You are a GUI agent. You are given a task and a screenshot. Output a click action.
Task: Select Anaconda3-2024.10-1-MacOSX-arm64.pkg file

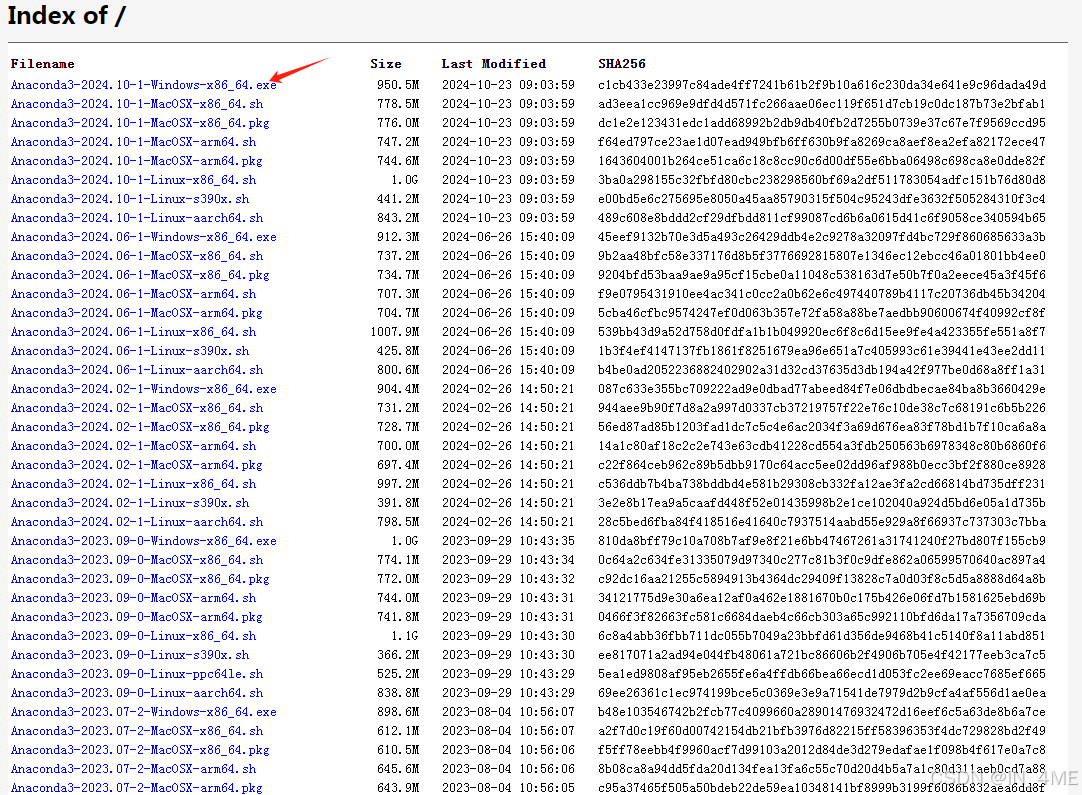(x=137, y=161)
